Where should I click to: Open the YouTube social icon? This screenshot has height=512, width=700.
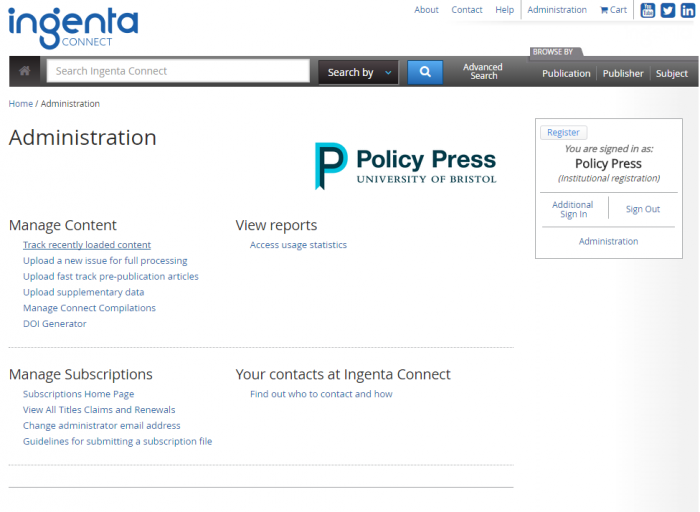[647, 10]
